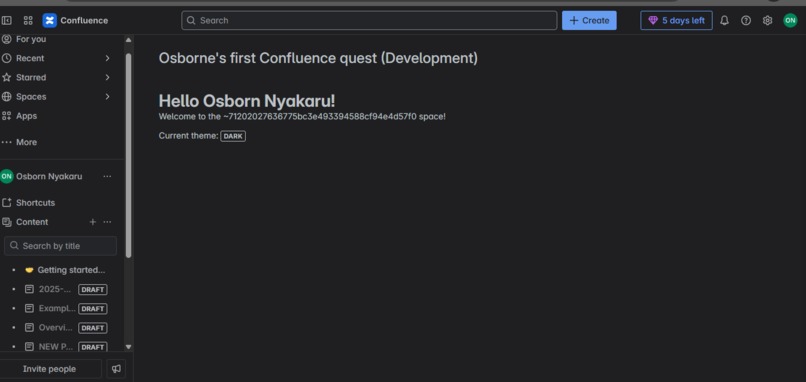The image size is (806, 382).
Task: Open the help question mark icon
Action: 746,21
